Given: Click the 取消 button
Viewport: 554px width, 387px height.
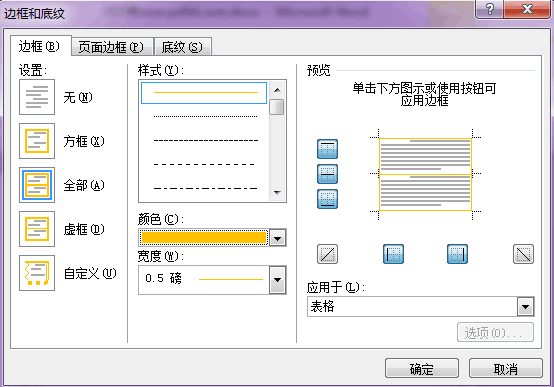Looking at the screenshot, I should coord(506,368).
